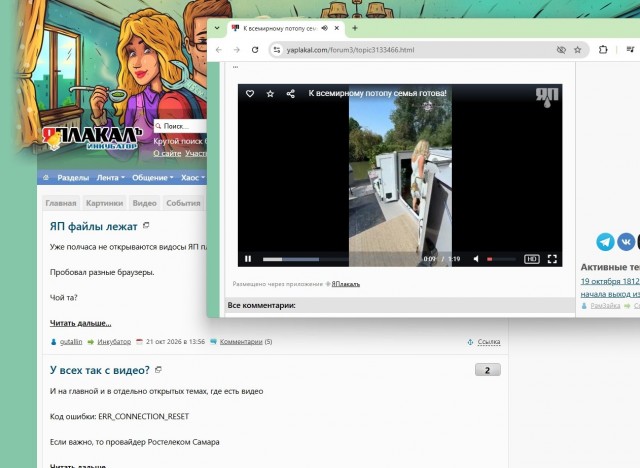This screenshot has height=468, width=640.
Task: Open the video in fullscreen mode
Action: [x=552, y=259]
